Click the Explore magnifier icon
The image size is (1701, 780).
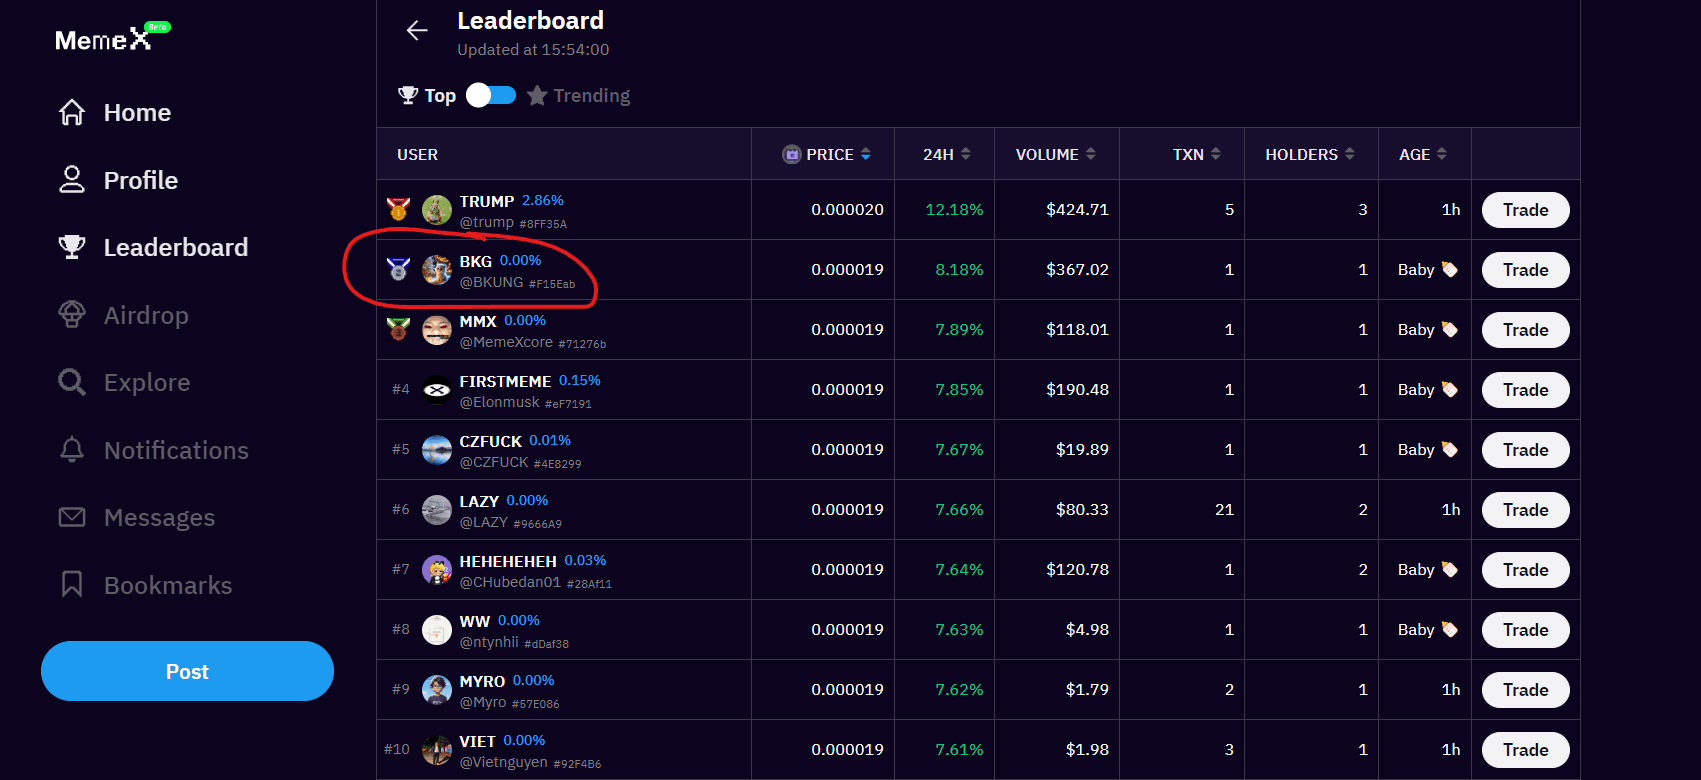tap(72, 382)
